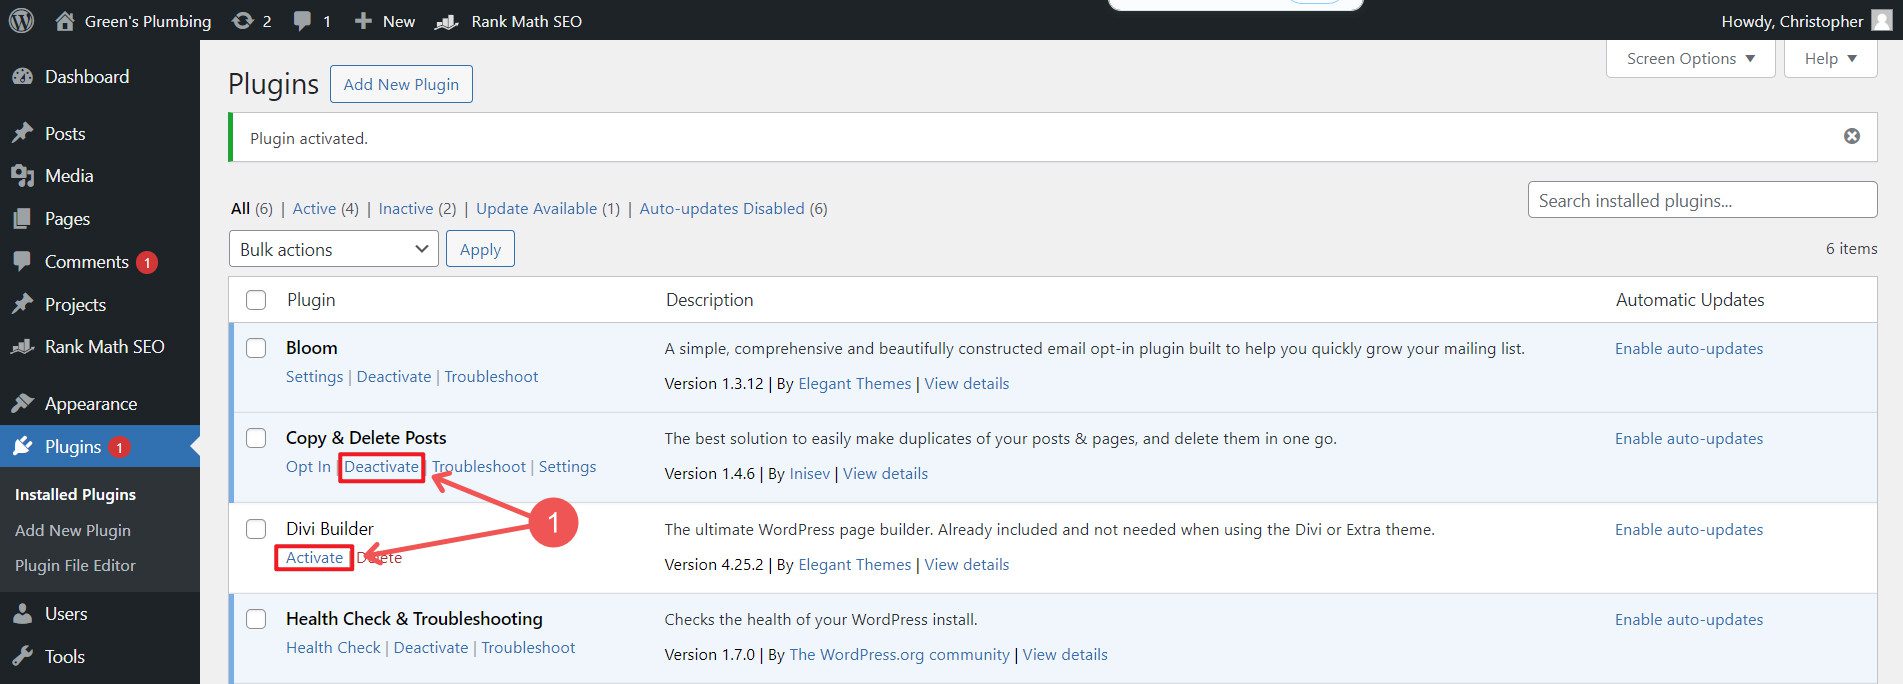
Task: Filter by Inactive plugins
Action: pyautogui.click(x=405, y=208)
